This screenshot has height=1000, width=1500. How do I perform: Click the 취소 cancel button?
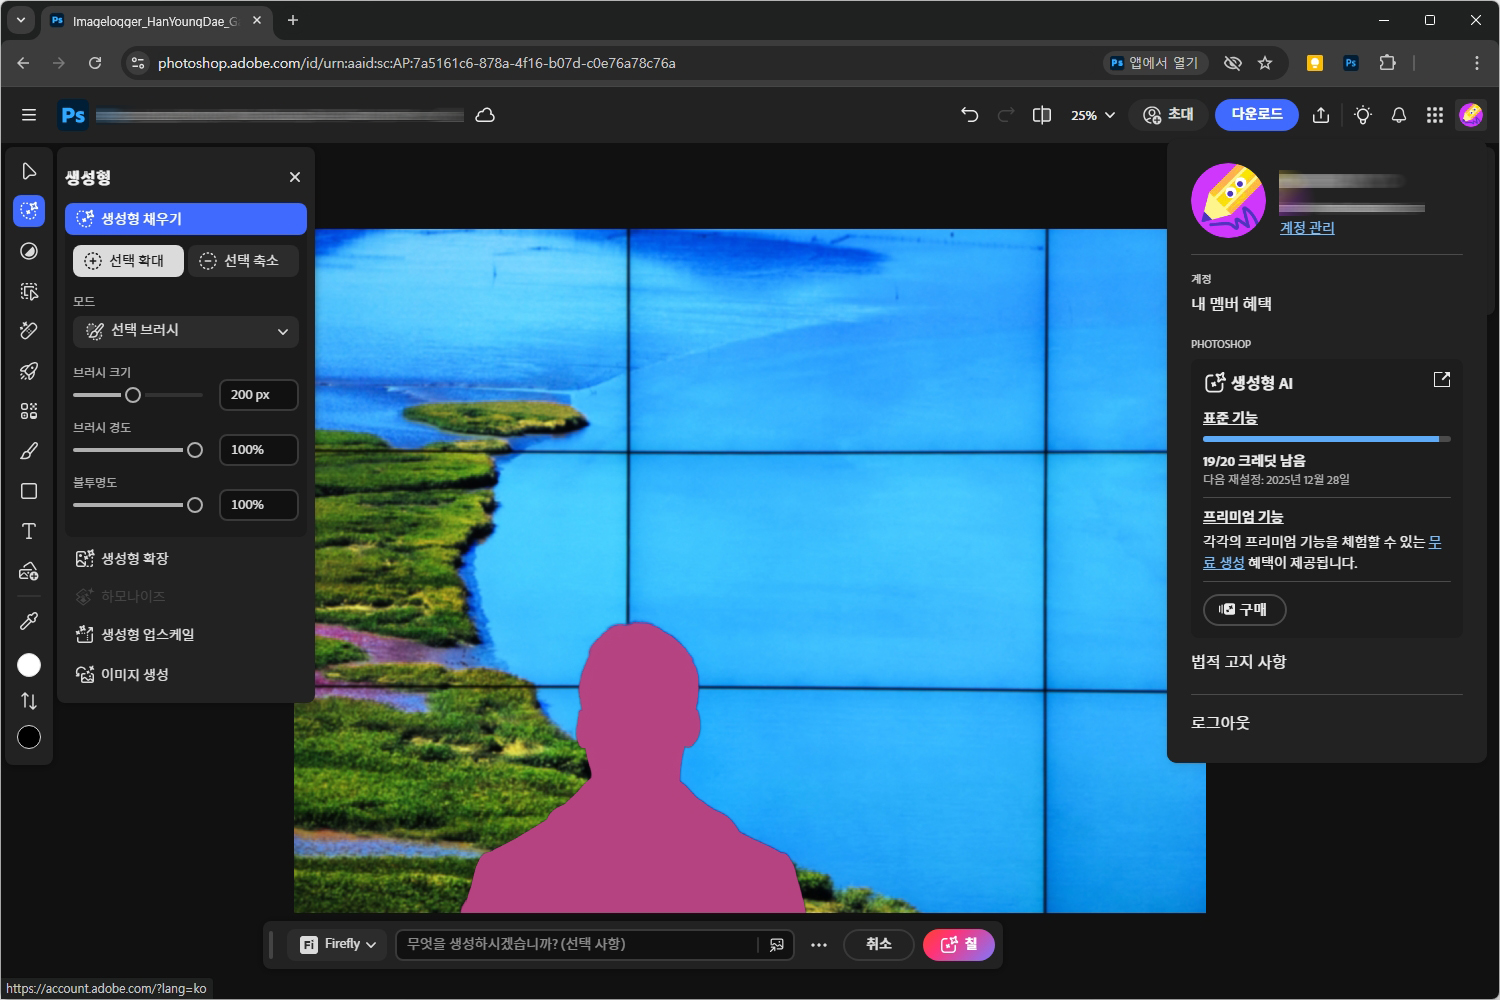879,944
